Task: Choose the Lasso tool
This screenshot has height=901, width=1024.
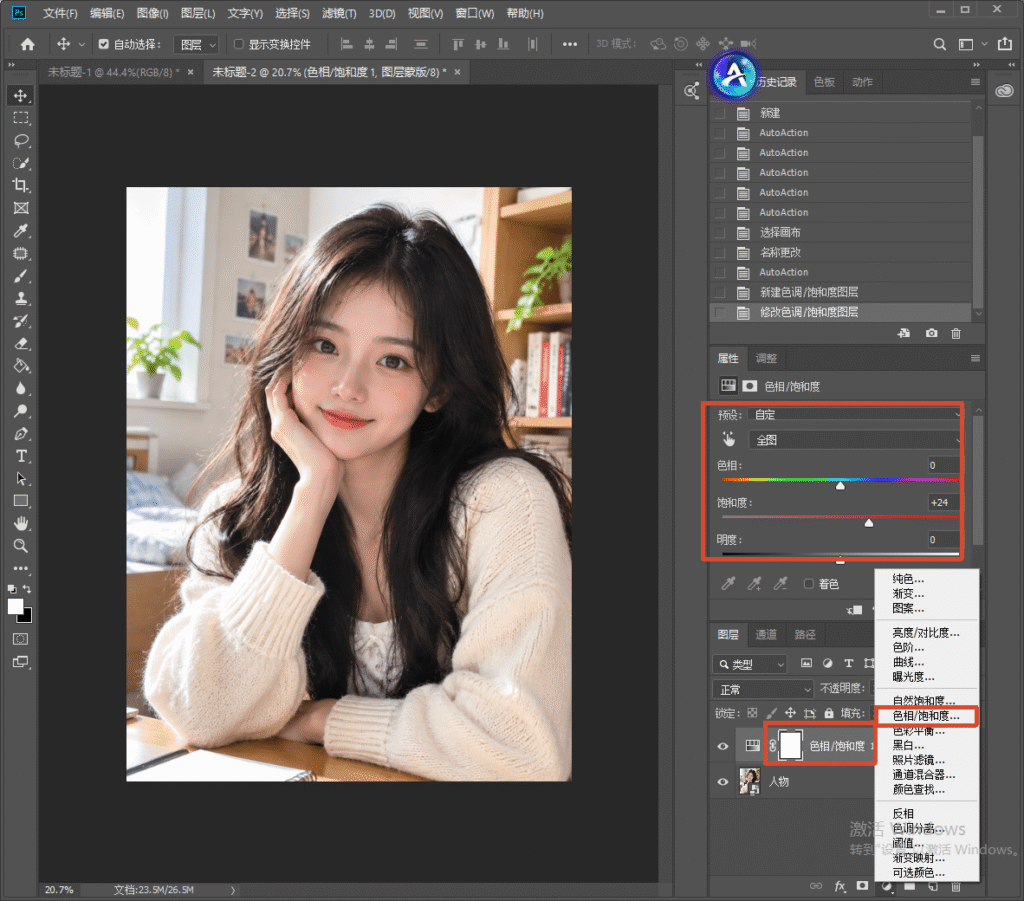Action: (21, 140)
